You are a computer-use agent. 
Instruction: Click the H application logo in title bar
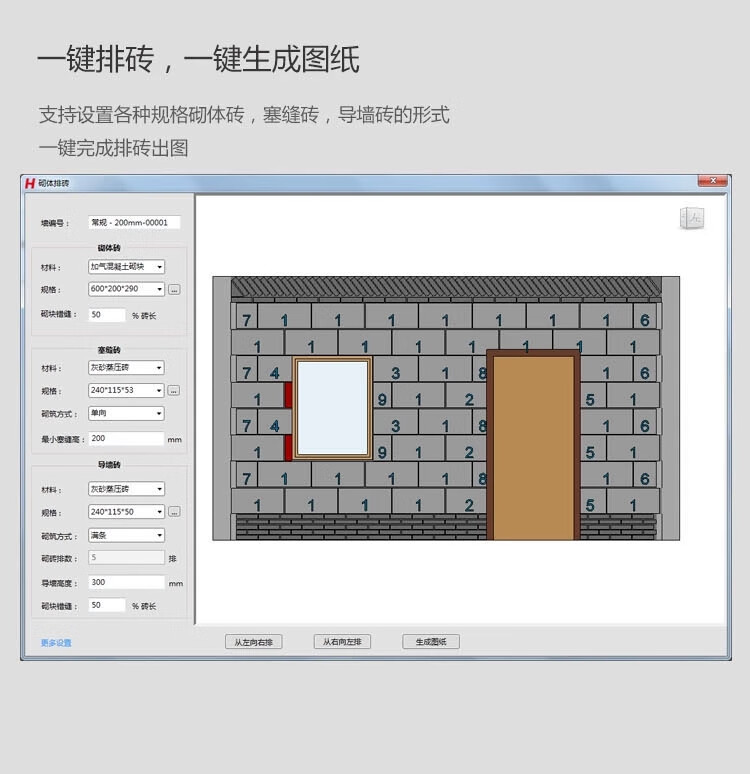(x=30, y=183)
